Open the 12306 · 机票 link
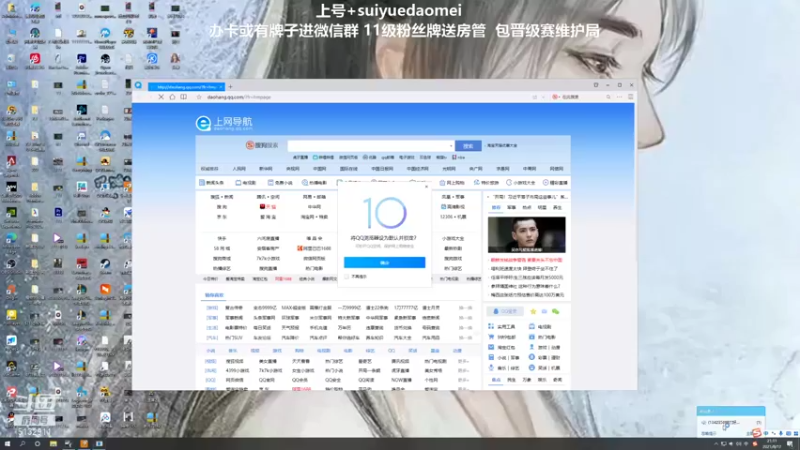800x450 pixels. pos(453,217)
